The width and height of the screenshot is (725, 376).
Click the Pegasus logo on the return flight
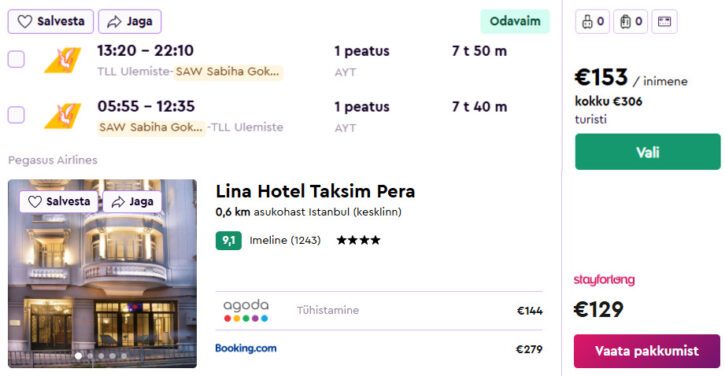click(62, 116)
